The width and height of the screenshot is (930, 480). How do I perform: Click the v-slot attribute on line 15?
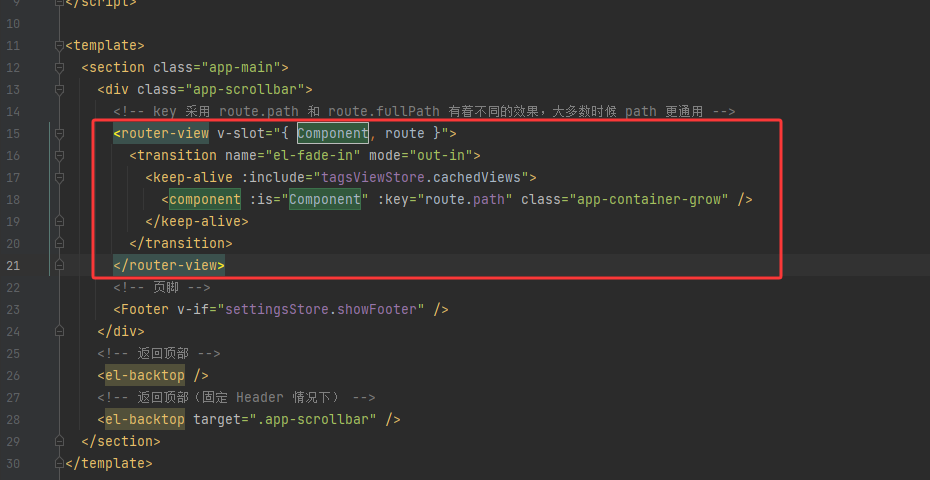tap(337, 133)
